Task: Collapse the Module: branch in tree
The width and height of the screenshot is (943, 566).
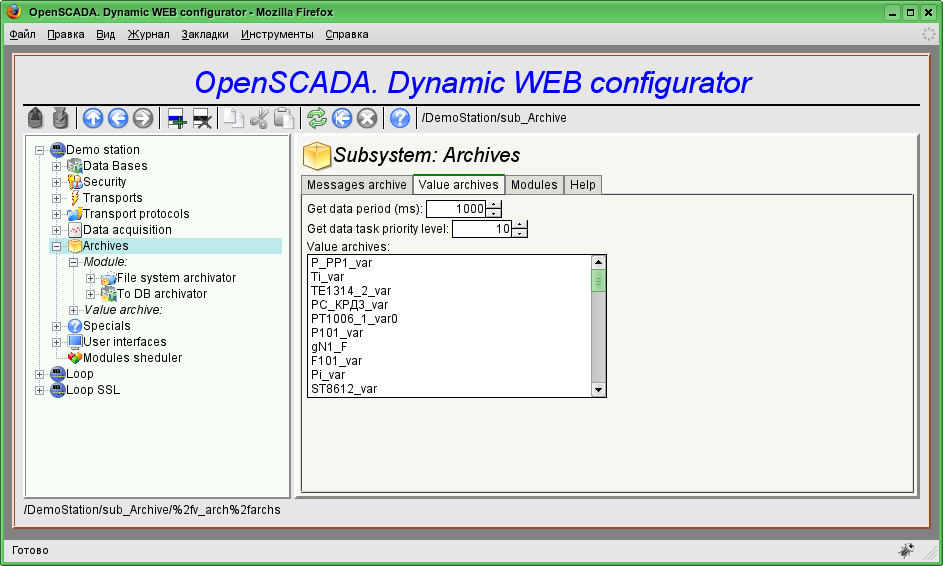Action: (x=73, y=262)
